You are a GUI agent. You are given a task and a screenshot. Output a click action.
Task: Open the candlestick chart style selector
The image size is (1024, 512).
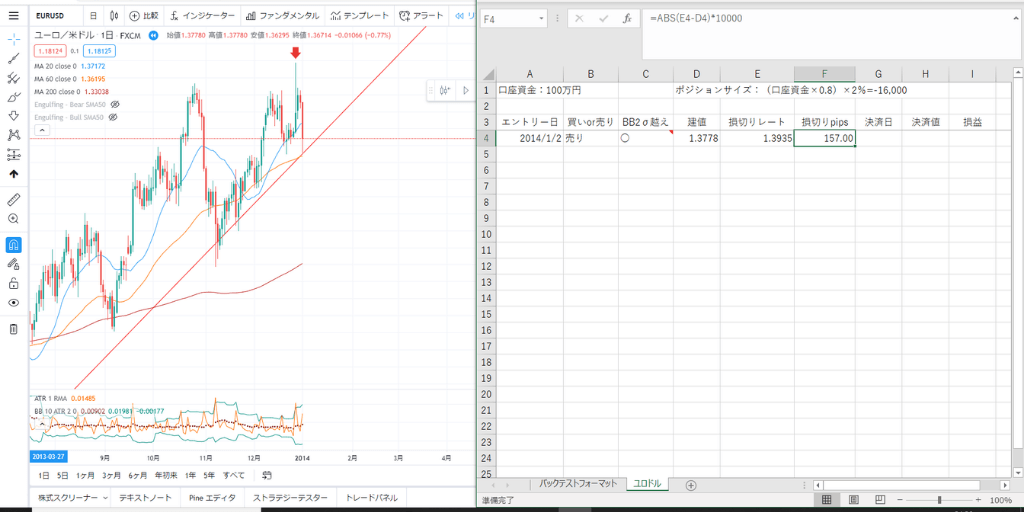point(114,15)
